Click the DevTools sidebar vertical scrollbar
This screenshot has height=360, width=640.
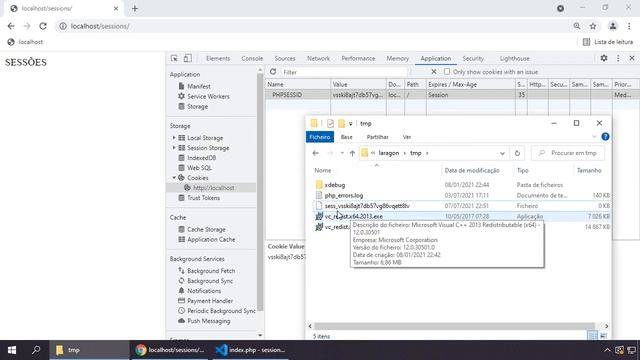pyautogui.click(x=260, y=192)
